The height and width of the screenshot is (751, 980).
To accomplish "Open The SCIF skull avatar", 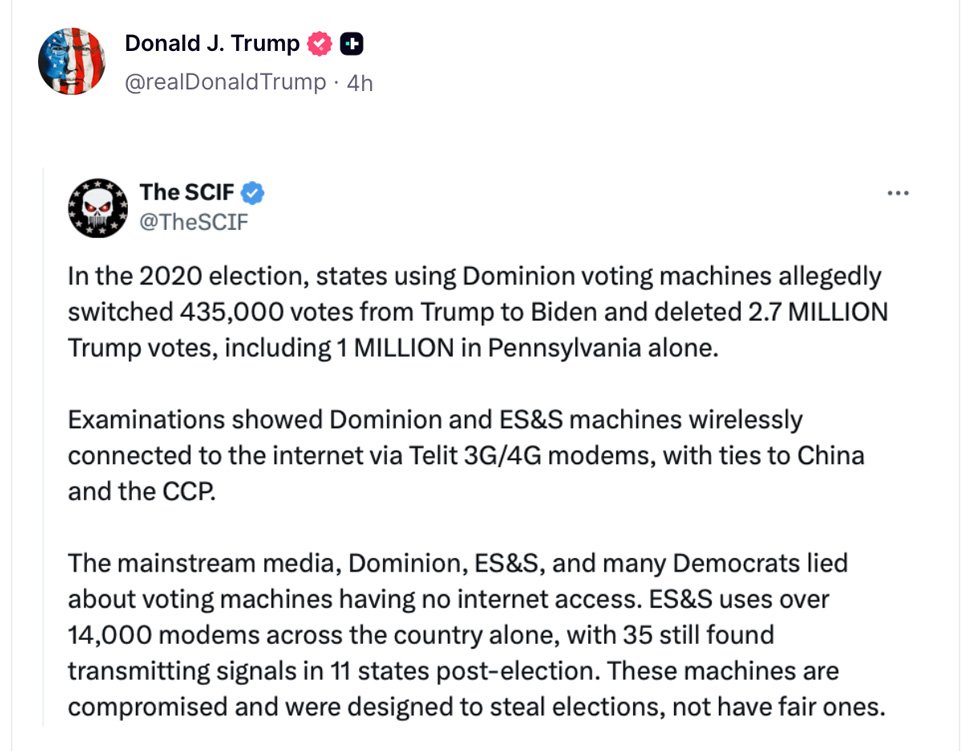I will pos(97,207).
